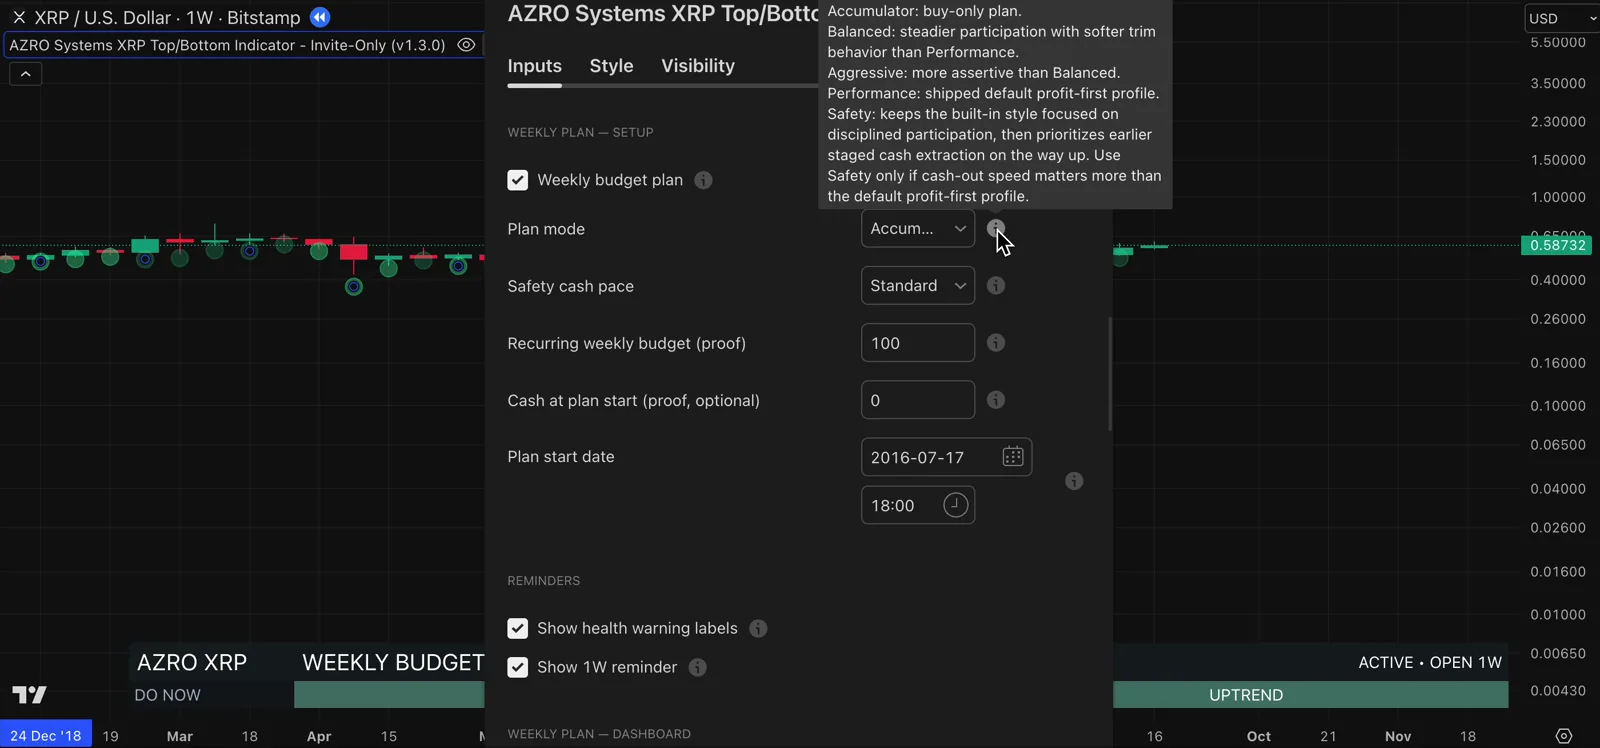Click the Plan mode info icon

point(996,228)
